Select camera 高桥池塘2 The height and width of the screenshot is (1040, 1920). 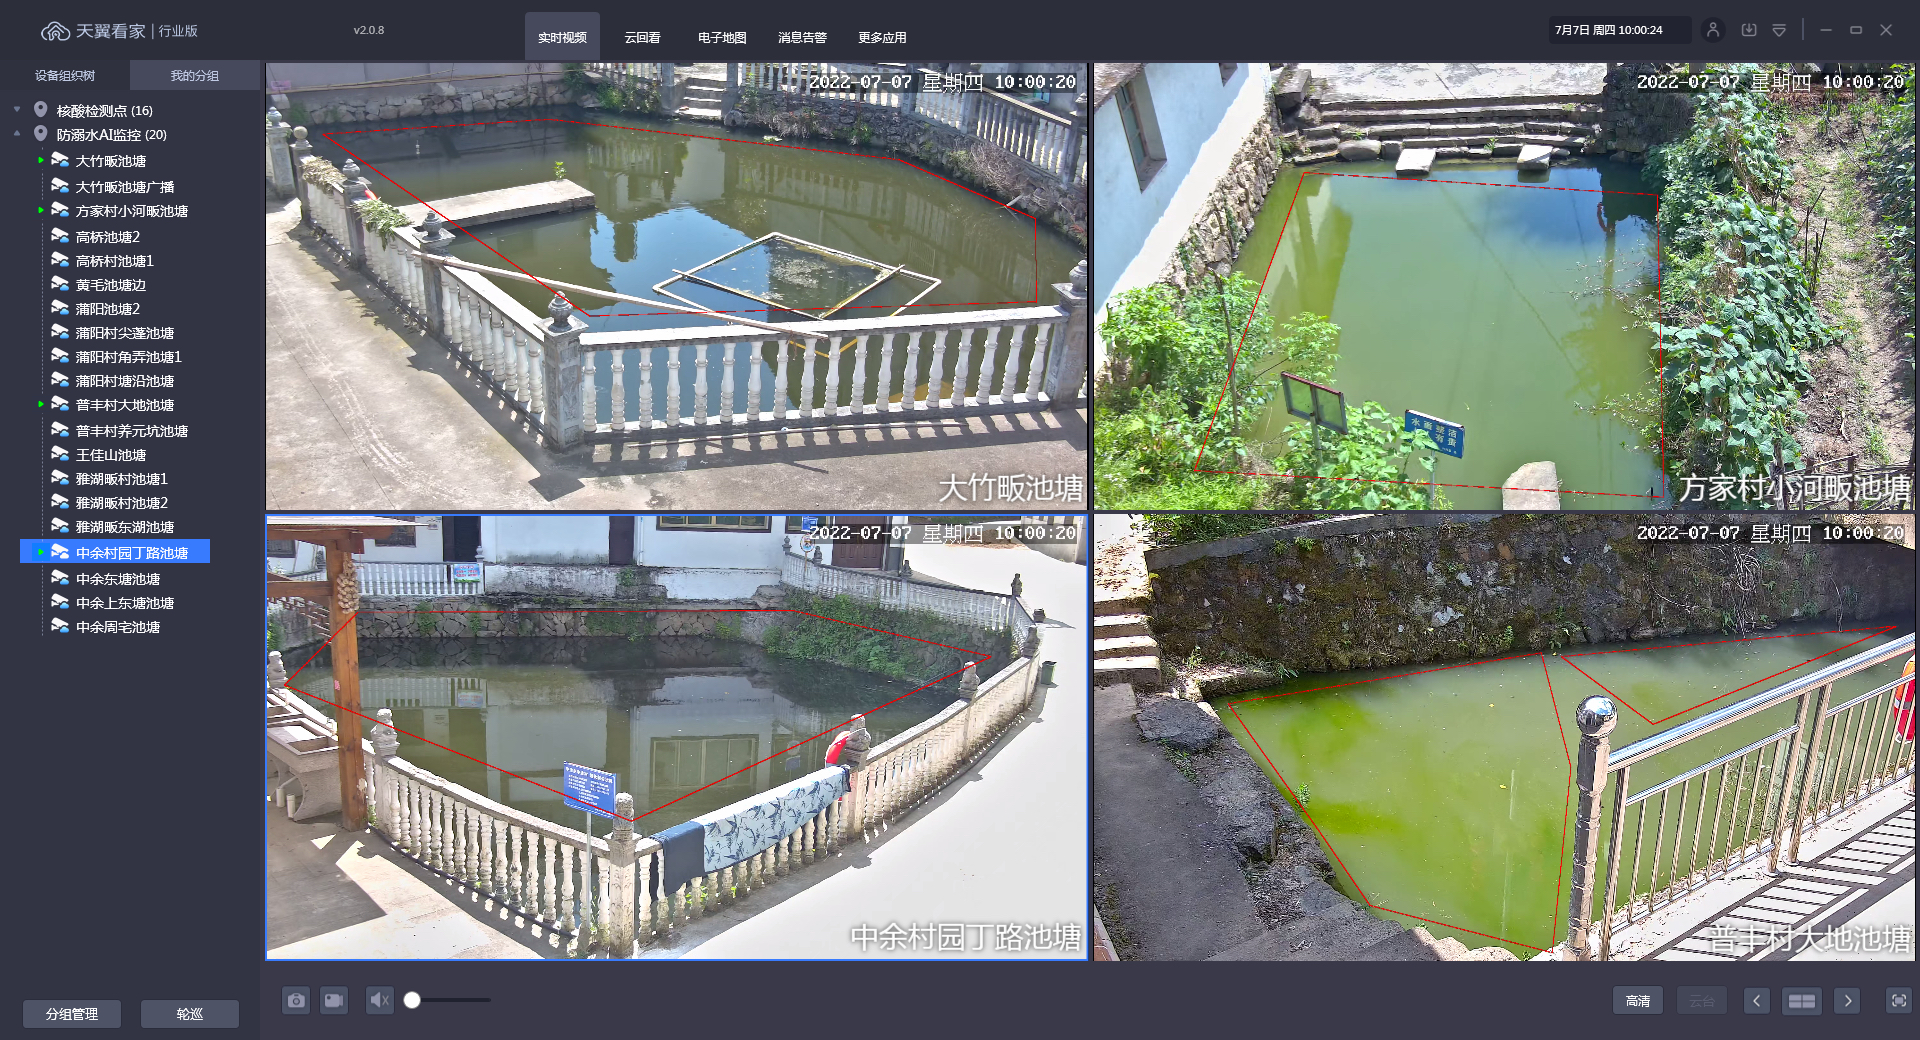108,237
